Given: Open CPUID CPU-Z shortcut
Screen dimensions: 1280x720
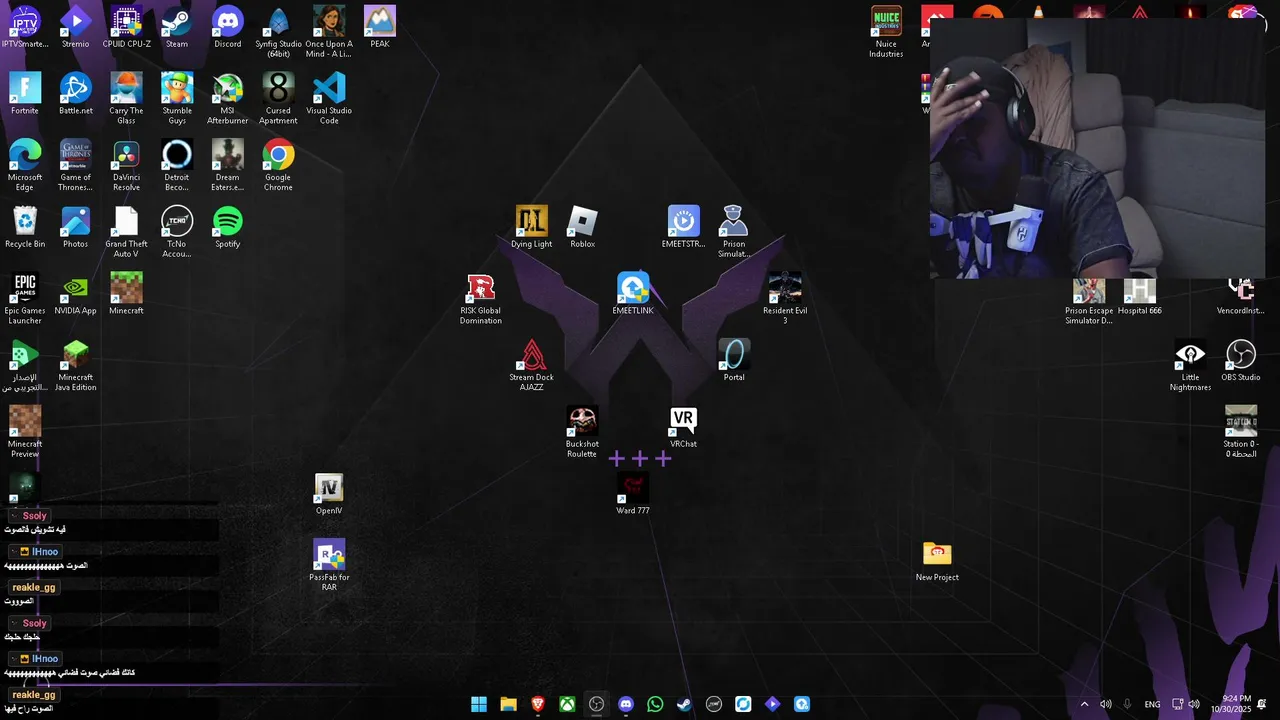Looking at the screenshot, I should [x=126, y=28].
